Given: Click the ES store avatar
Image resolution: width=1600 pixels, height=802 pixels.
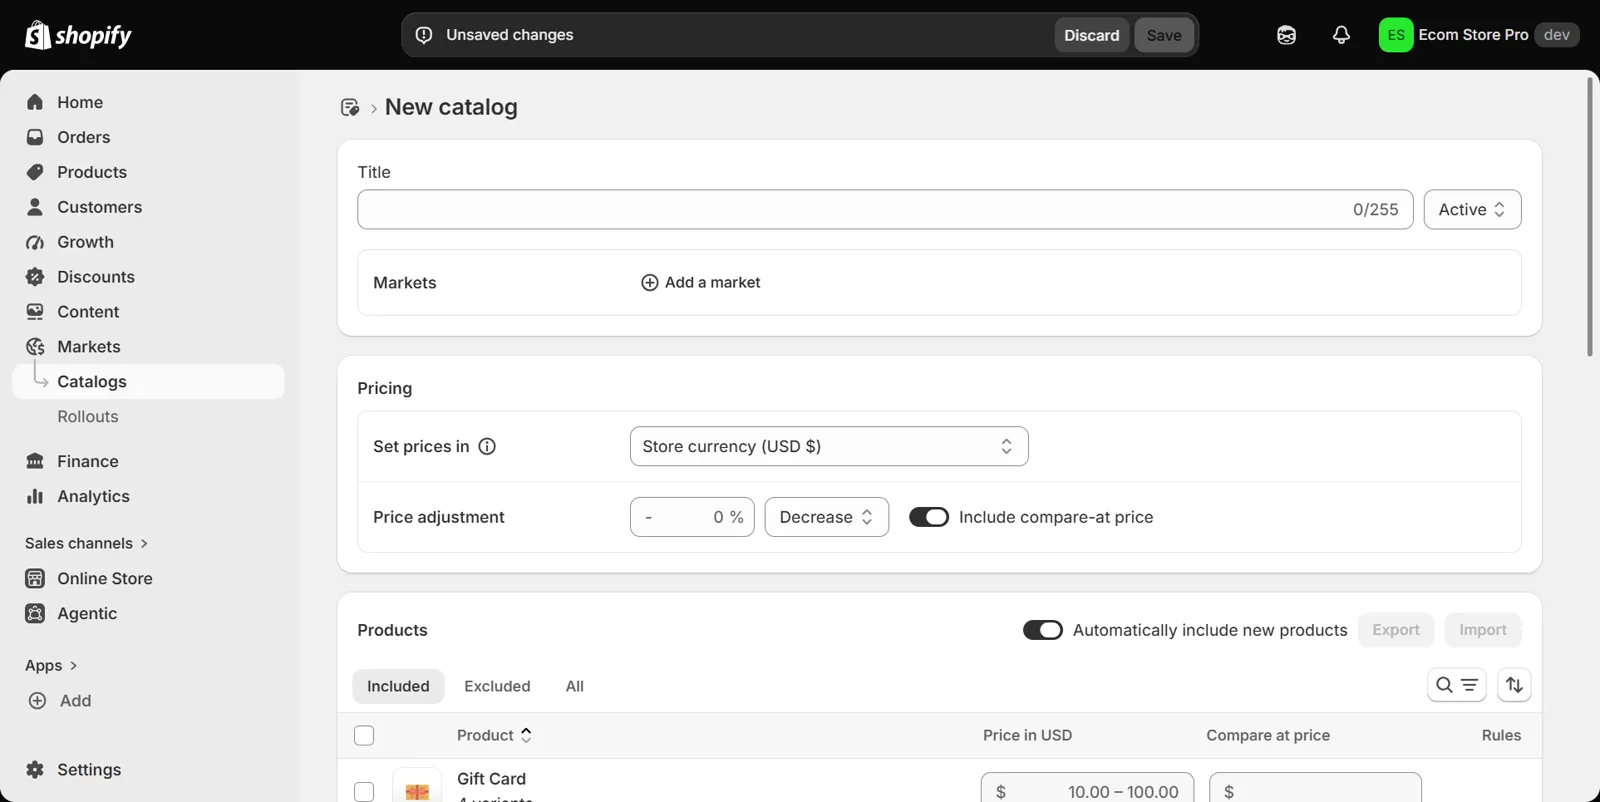Looking at the screenshot, I should click(x=1396, y=35).
